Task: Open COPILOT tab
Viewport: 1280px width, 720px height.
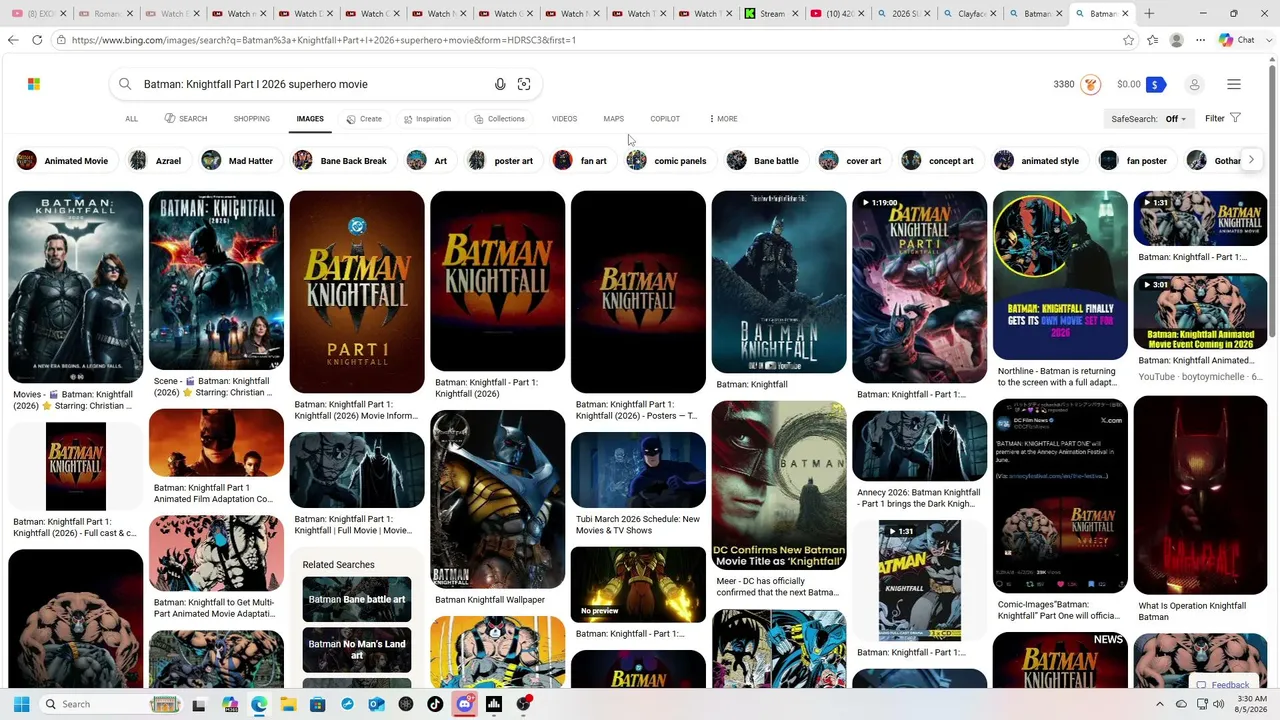Action: coord(665,119)
